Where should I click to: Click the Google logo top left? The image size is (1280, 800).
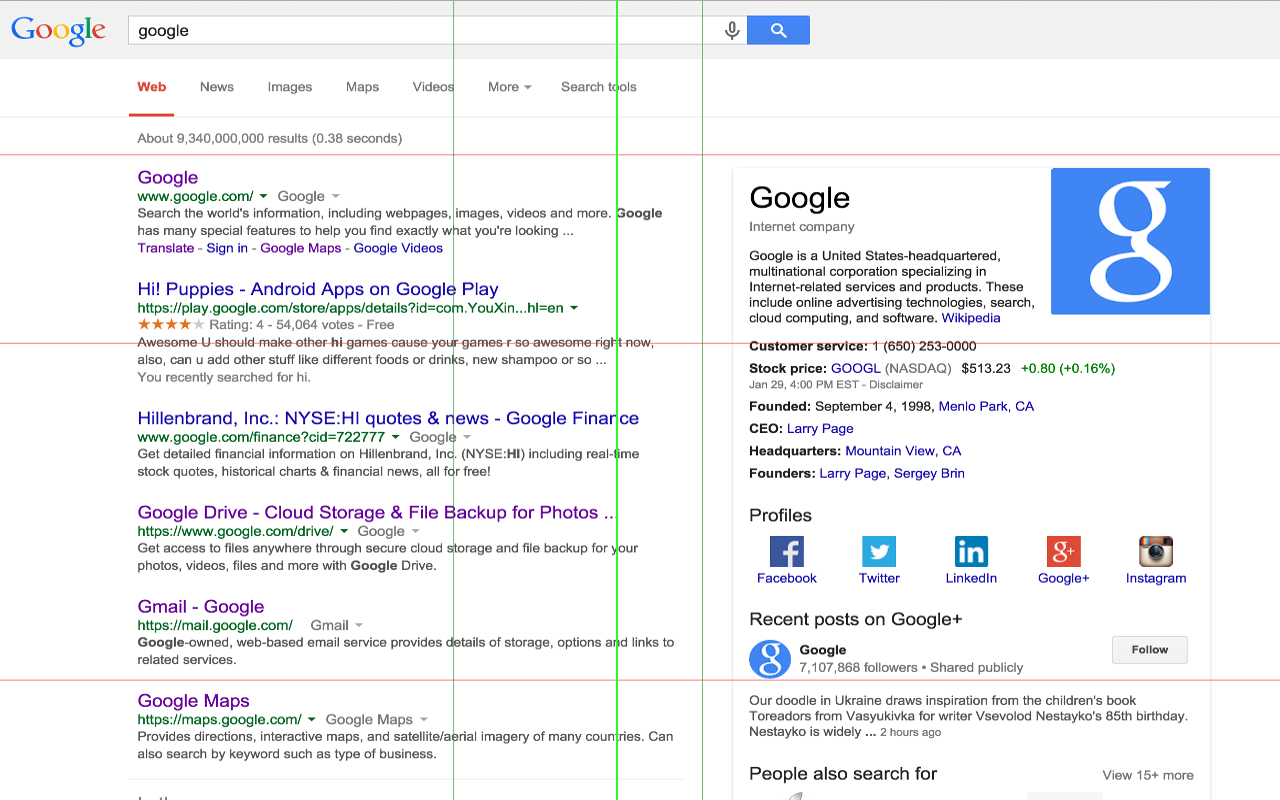pyautogui.click(x=58, y=31)
